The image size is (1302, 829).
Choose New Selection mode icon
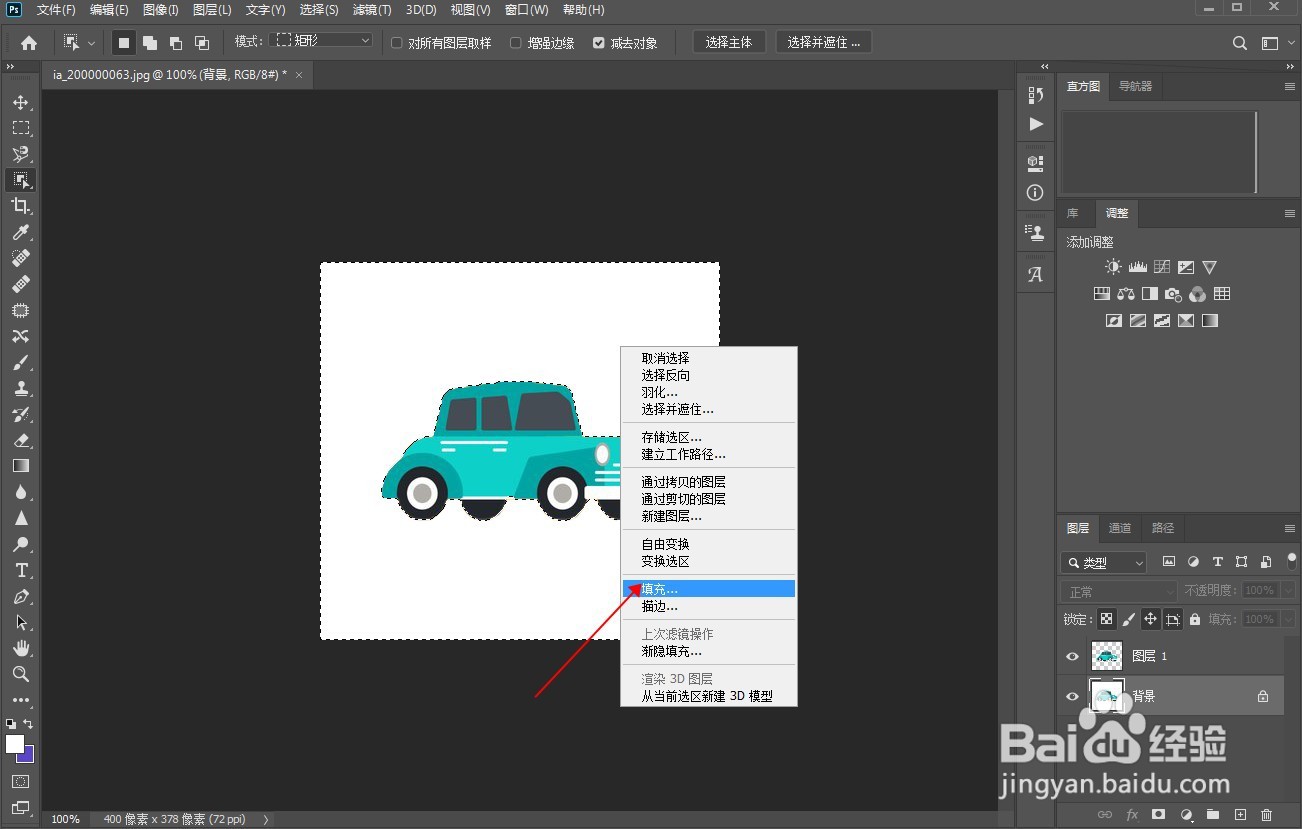[124, 43]
